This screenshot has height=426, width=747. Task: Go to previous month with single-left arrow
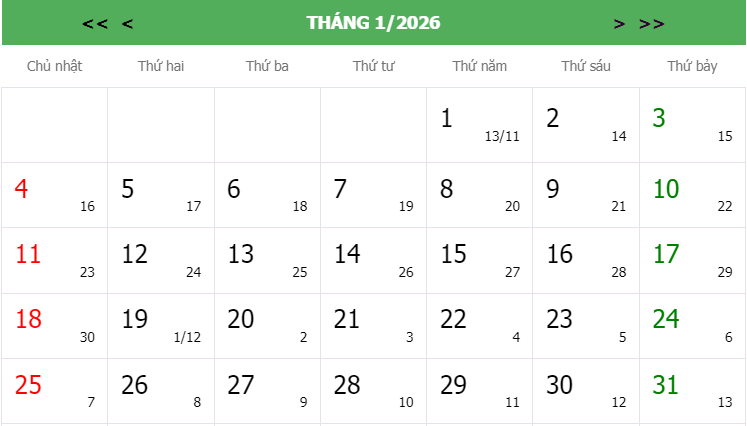coord(127,23)
